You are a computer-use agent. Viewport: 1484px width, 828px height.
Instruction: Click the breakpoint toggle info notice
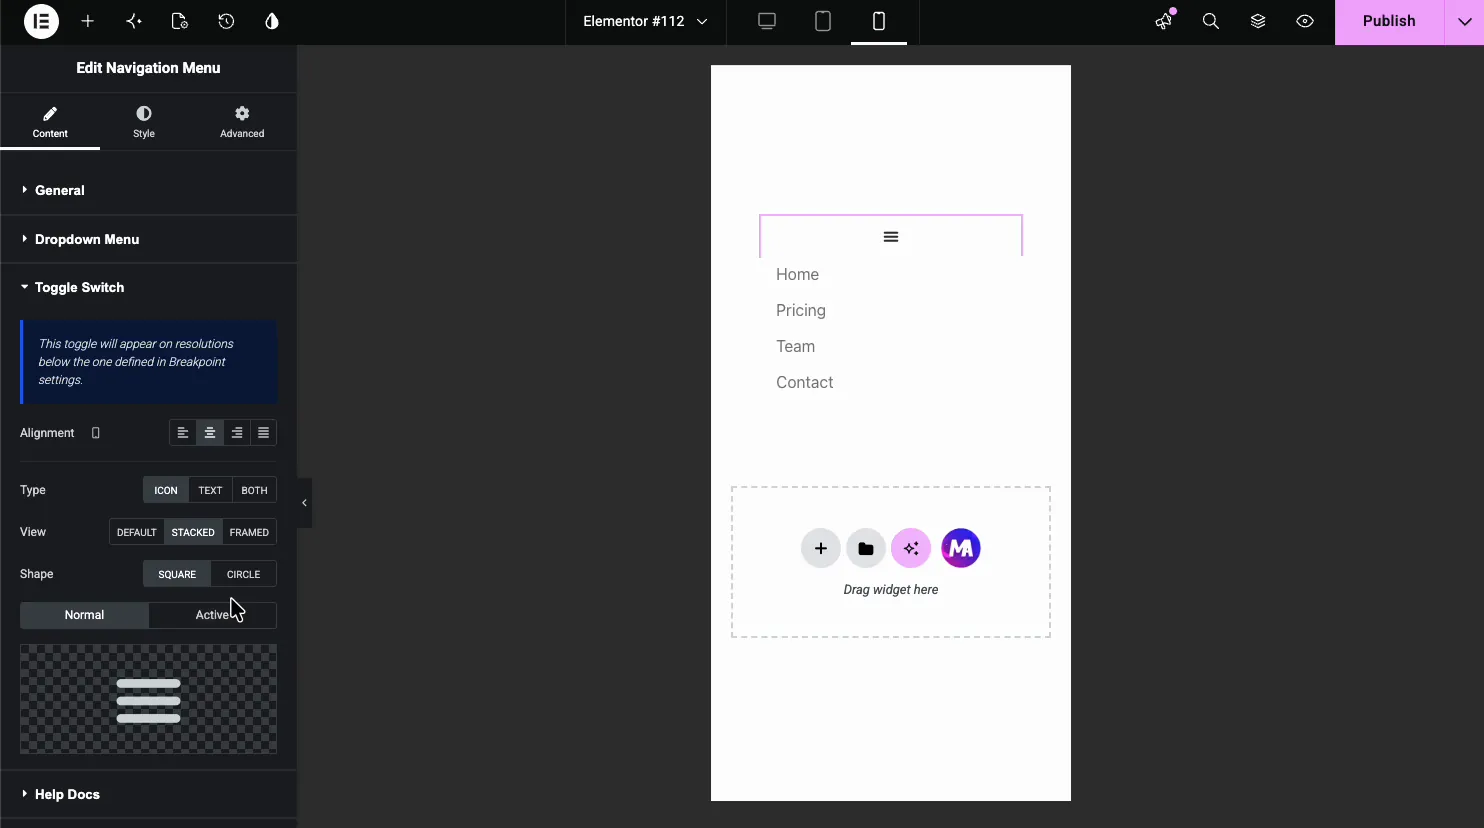[x=148, y=362]
